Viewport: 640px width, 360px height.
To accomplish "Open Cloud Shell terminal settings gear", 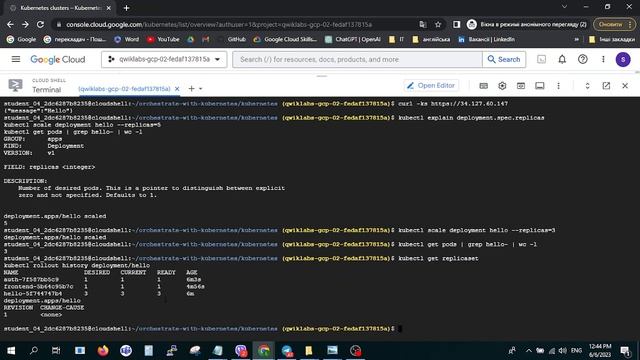I will click(x=502, y=86).
